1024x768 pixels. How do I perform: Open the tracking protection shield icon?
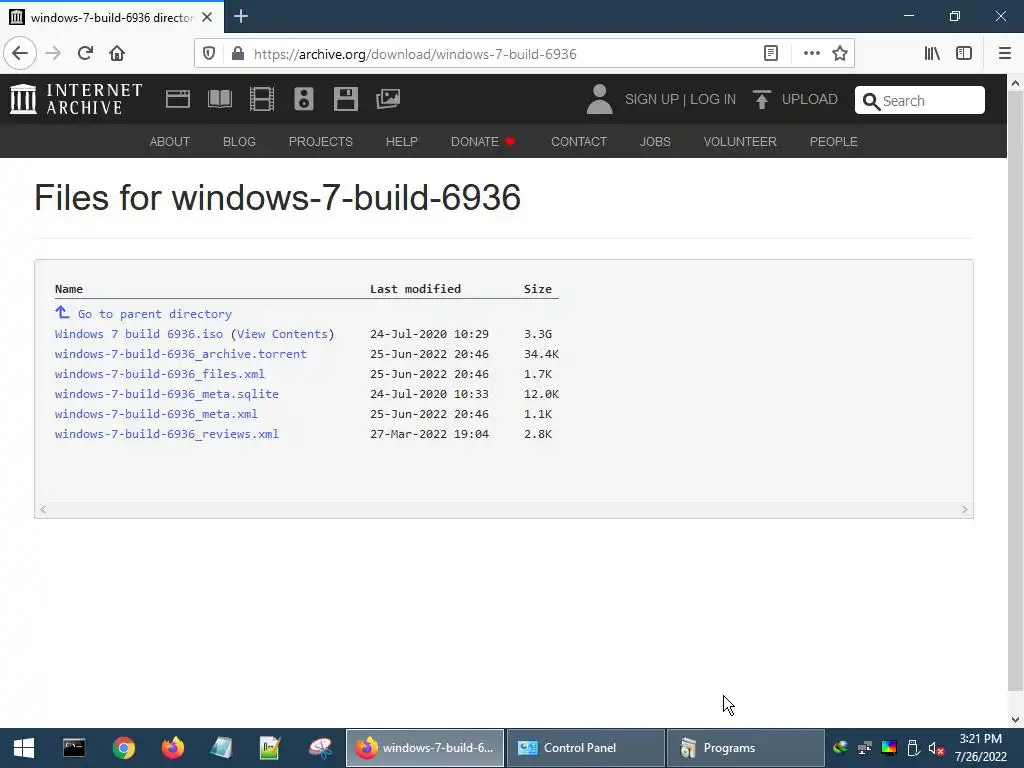(x=209, y=54)
